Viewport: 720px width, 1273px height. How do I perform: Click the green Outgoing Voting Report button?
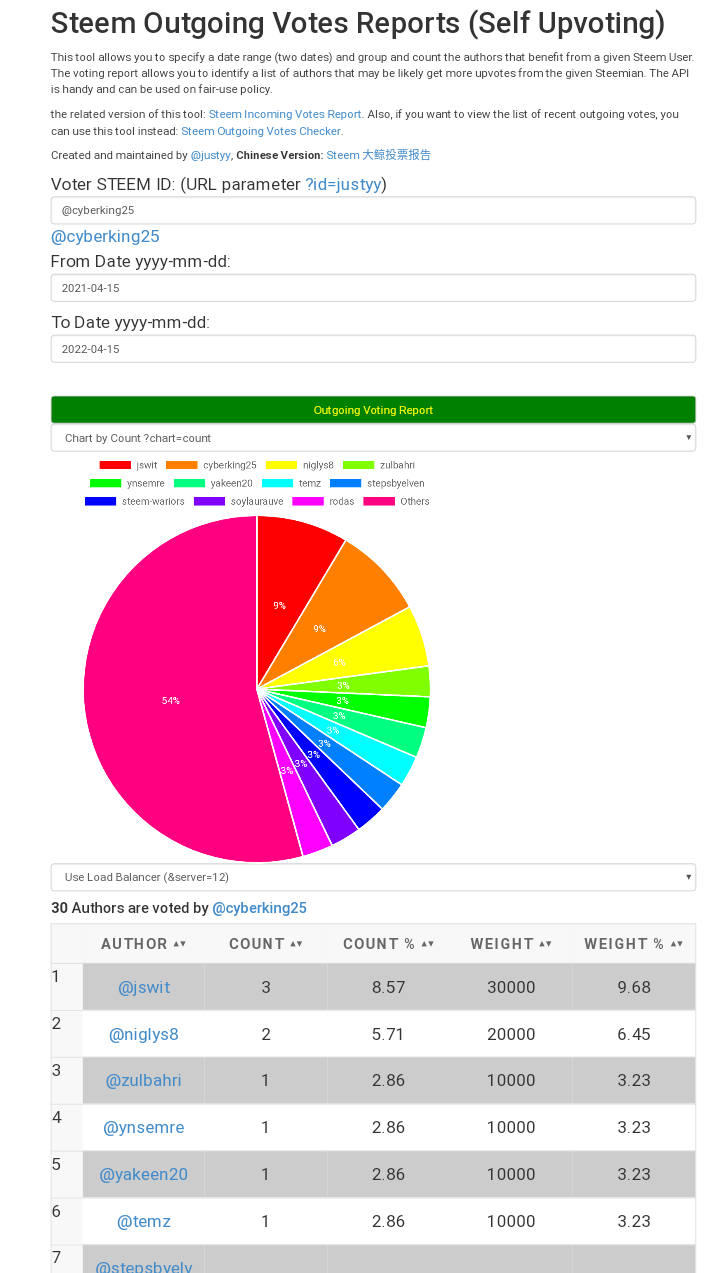coord(373,410)
